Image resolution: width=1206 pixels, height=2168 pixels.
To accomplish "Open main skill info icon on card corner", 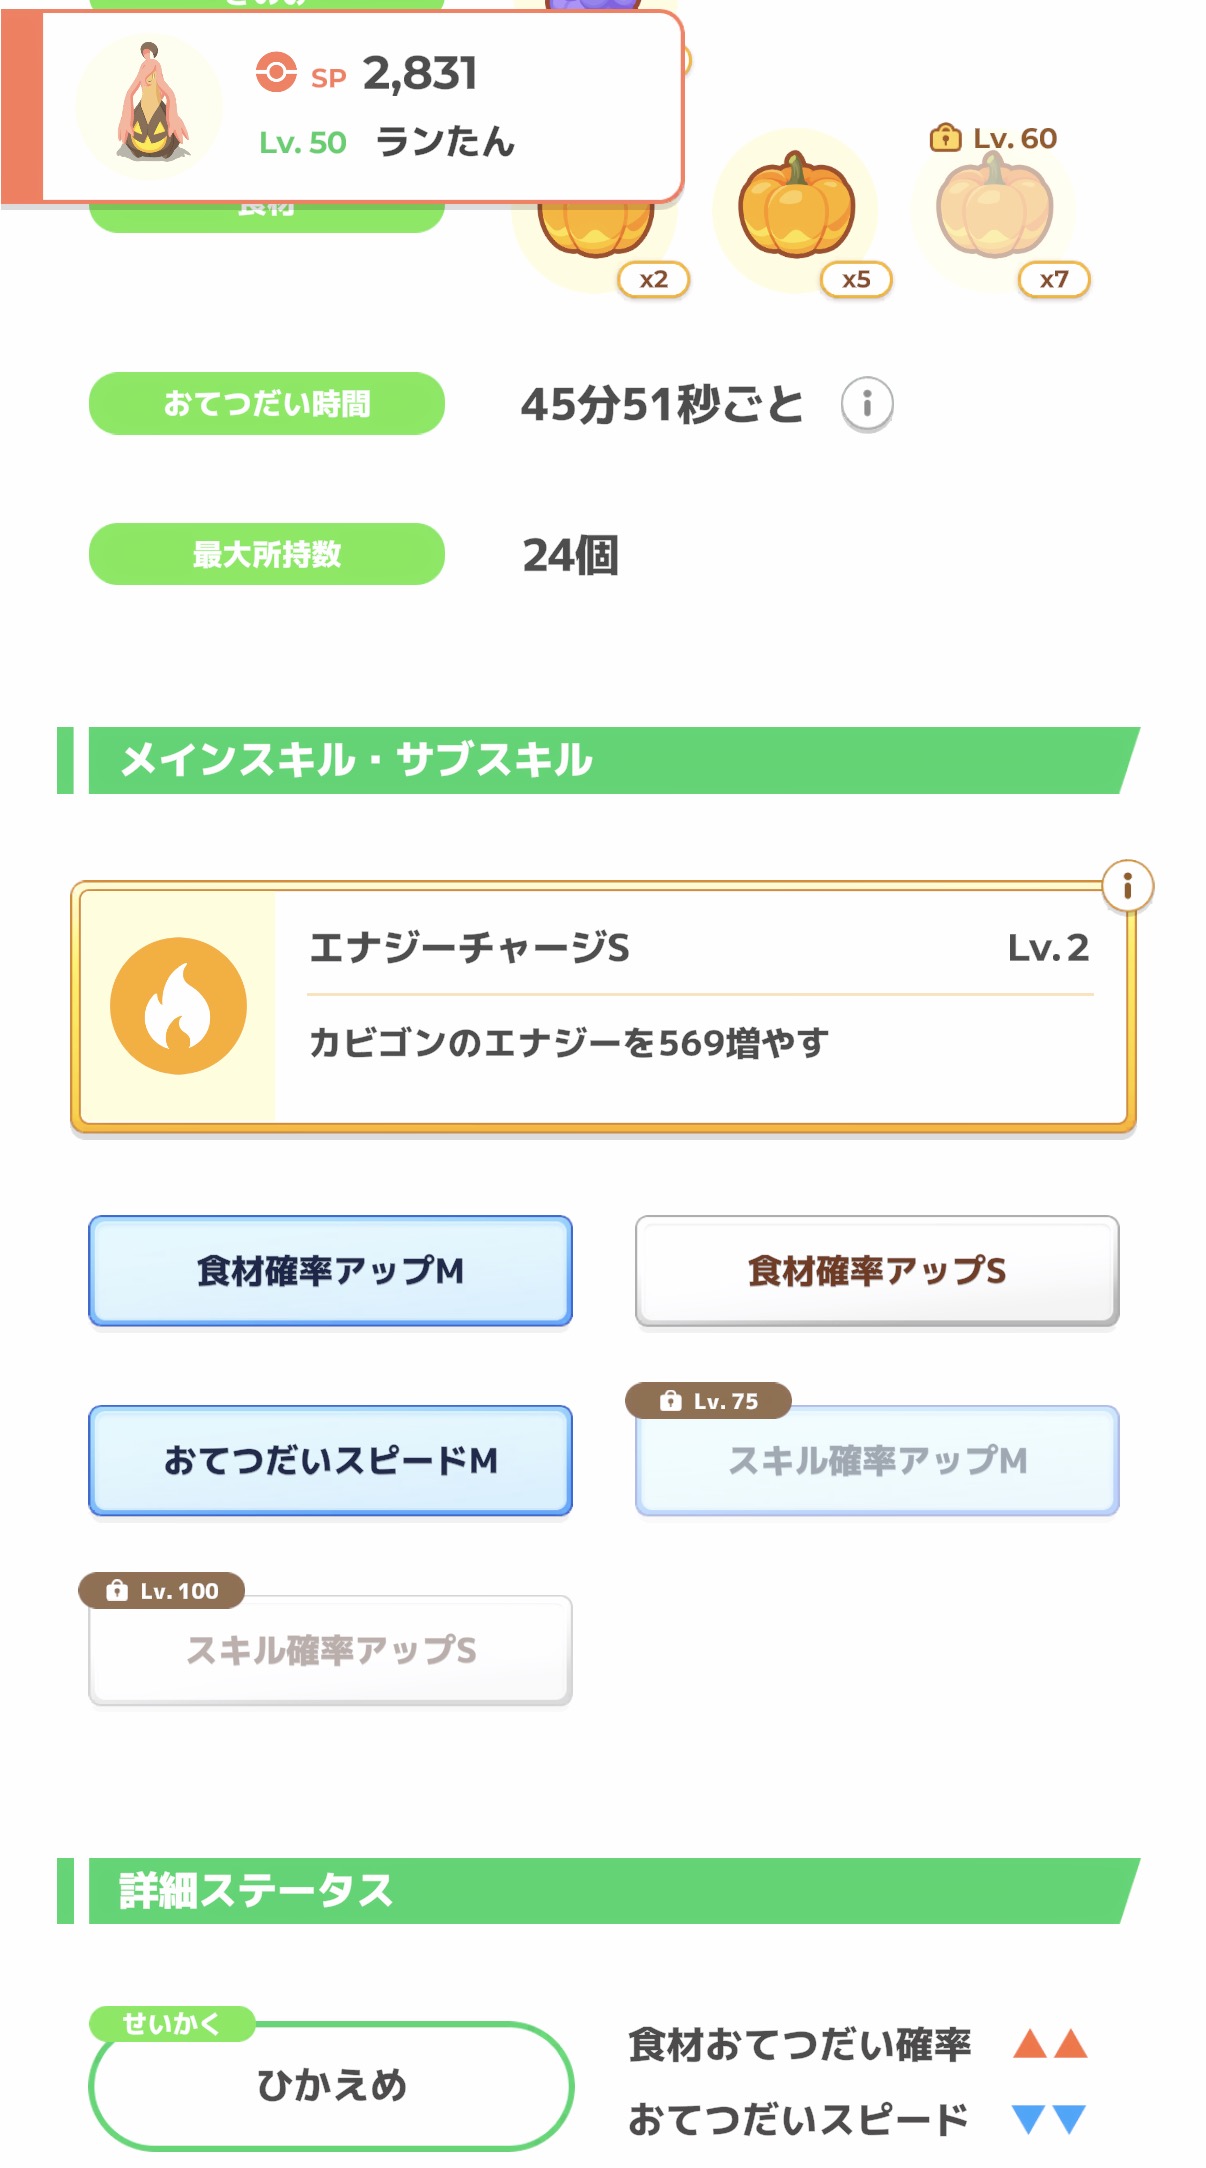I will (1127, 886).
